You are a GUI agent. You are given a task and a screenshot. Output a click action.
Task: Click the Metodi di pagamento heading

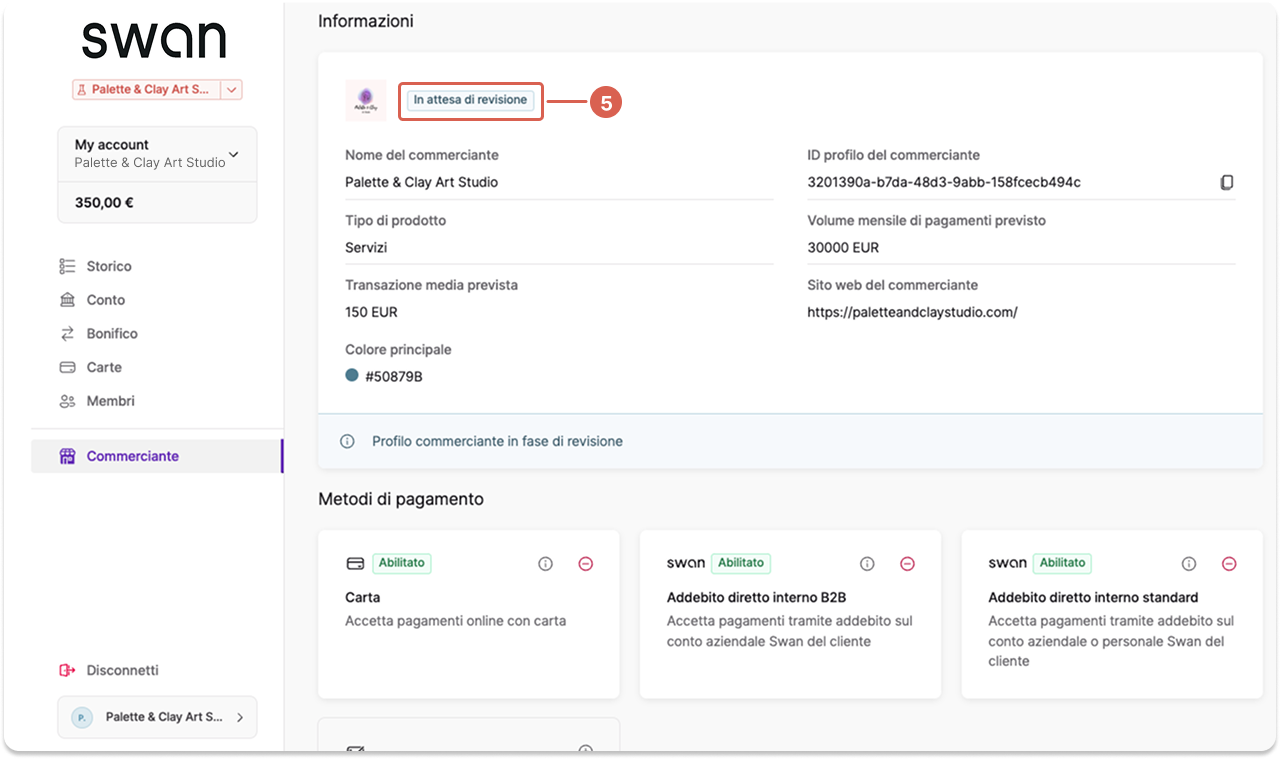tap(401, 499)
